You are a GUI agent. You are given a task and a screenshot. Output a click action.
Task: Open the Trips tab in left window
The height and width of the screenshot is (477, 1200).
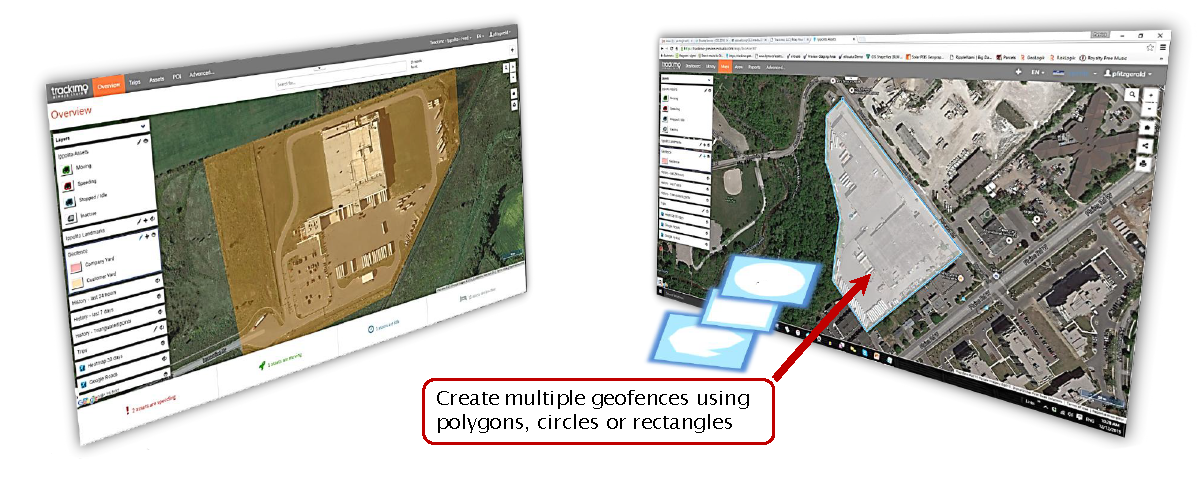point(135,82)
